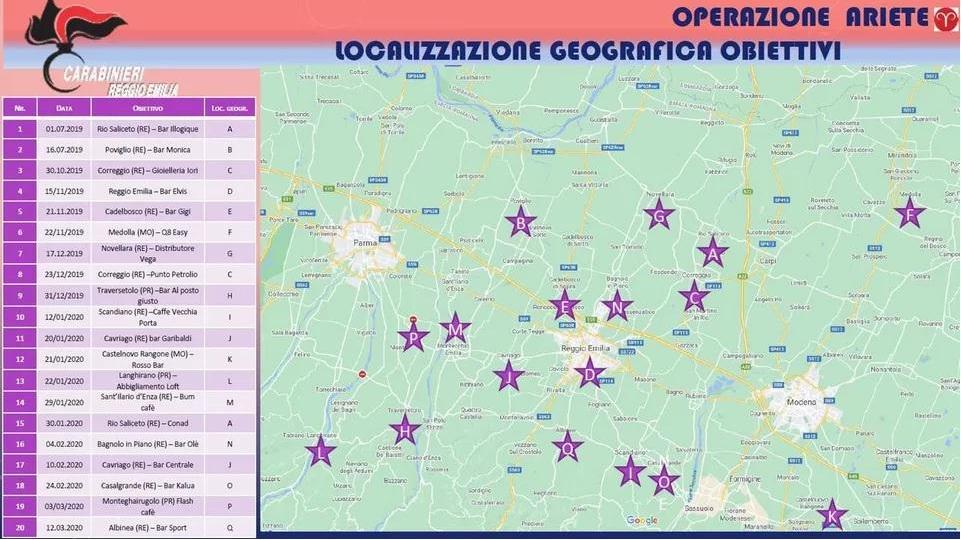Select 'Reggio Emilia – Bar Elvis' cell
Image resolution: width=961 pixels, height=540 pixels.
pyautogui.click(x=148, y=191)
